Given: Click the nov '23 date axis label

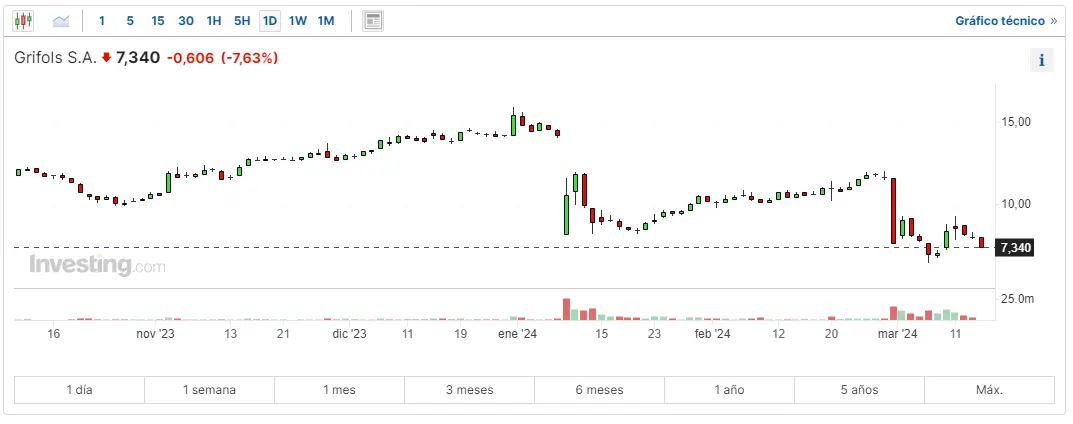Looking at the screenshot, I should 155,334.
